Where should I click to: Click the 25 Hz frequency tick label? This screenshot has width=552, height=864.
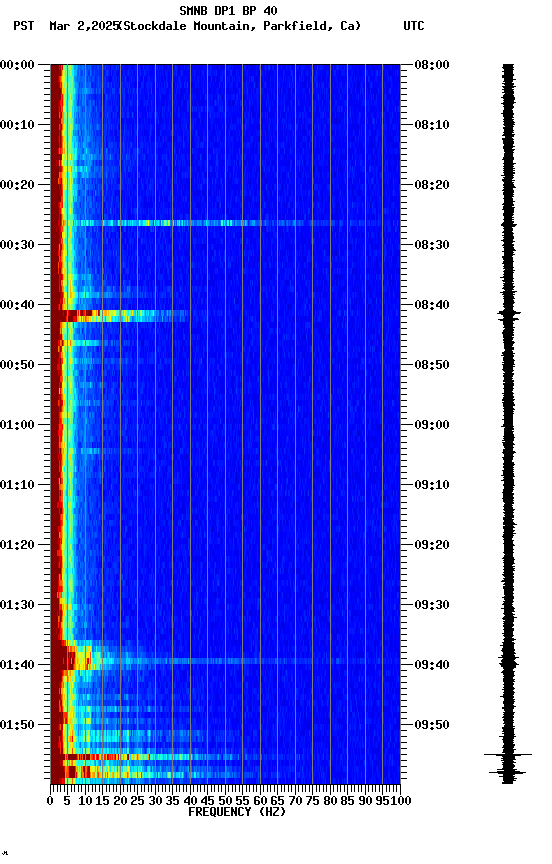[x=138, y=801]
